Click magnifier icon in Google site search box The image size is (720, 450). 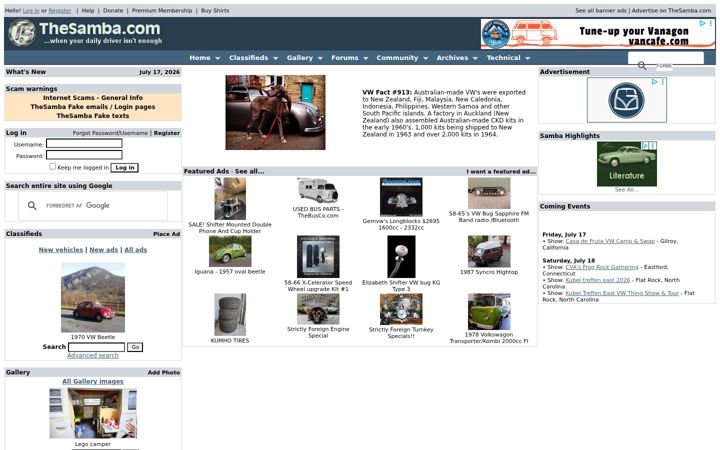[32, 206]
